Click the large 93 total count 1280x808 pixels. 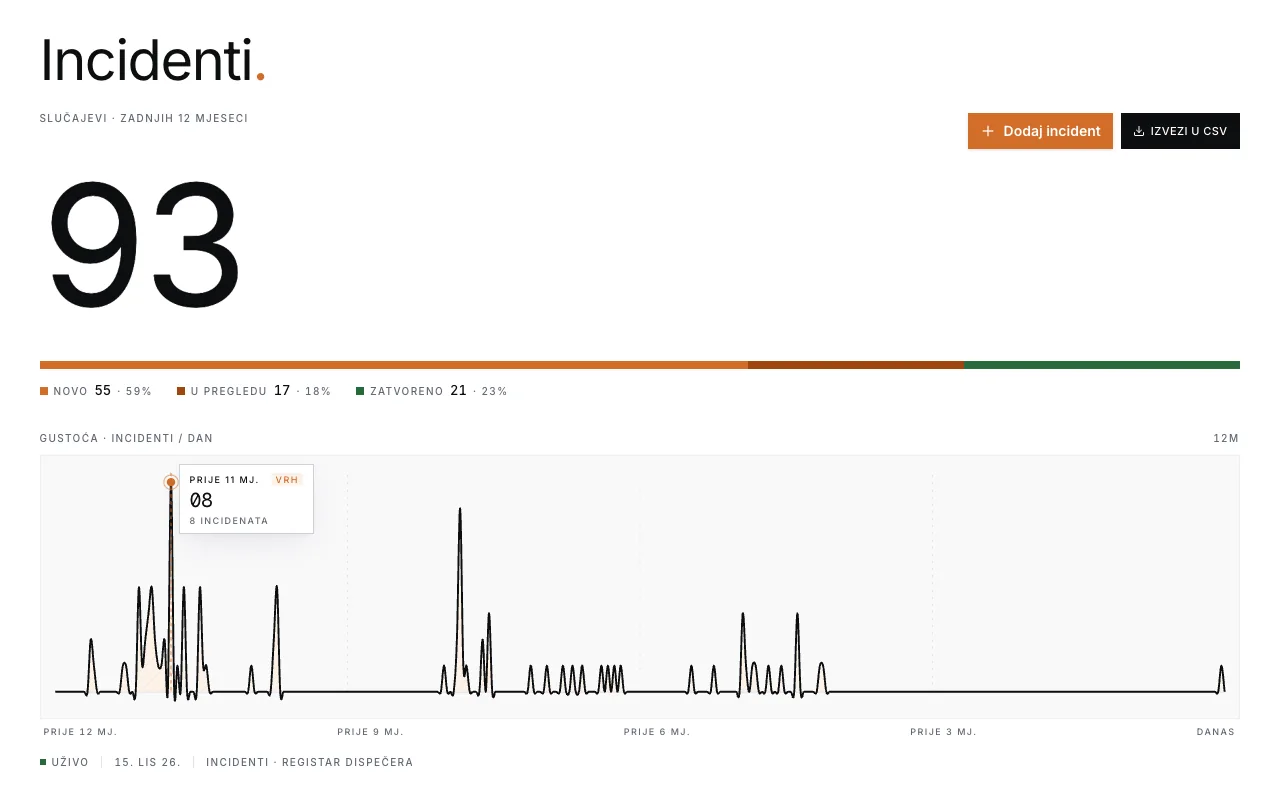pyautogui.click(x=145, y=246)
